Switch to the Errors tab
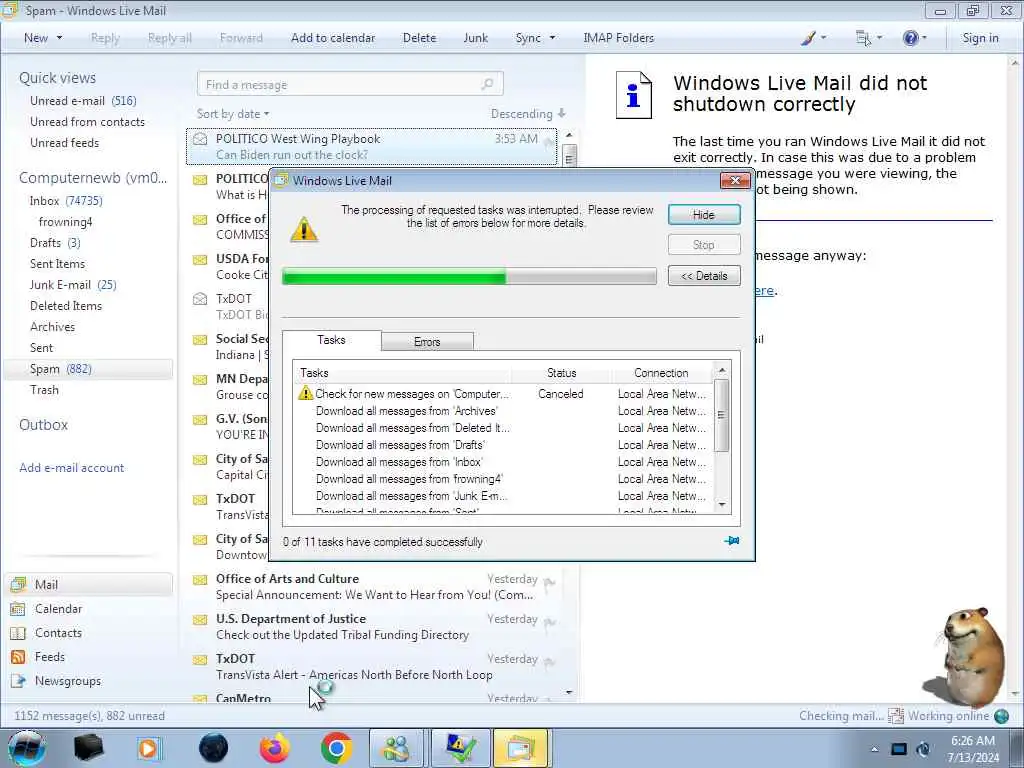This screenshot has width=1024, height=768. point(427,342)
